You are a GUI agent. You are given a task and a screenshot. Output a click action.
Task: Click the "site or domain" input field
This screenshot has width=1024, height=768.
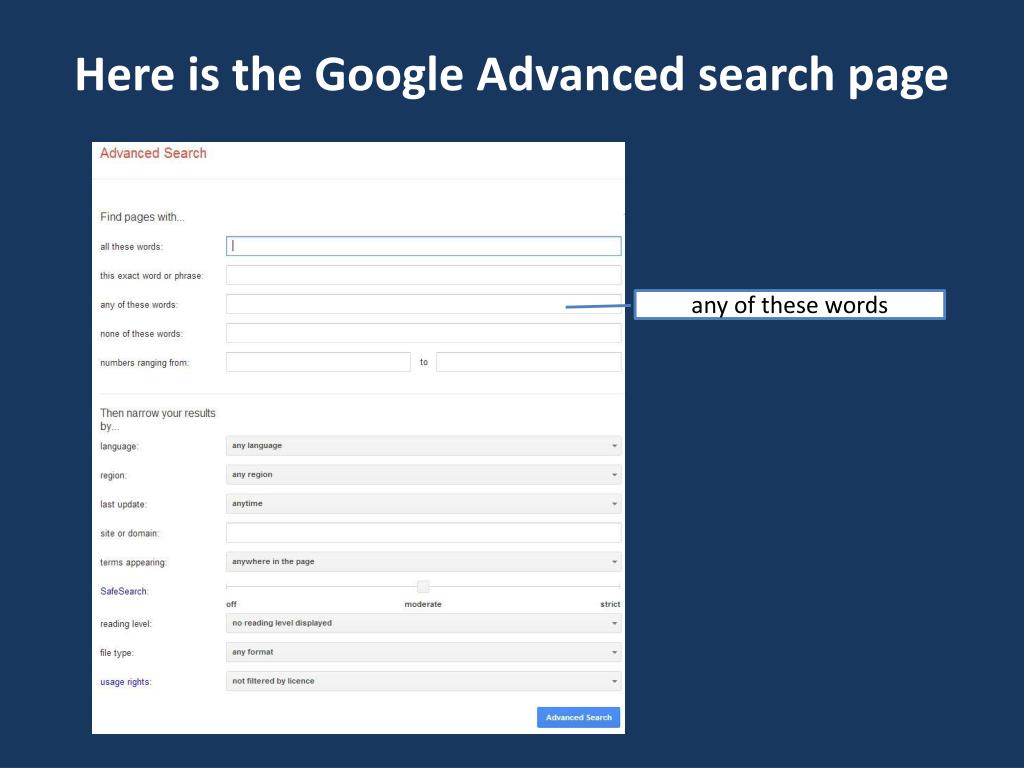click(x=423, y=533)
